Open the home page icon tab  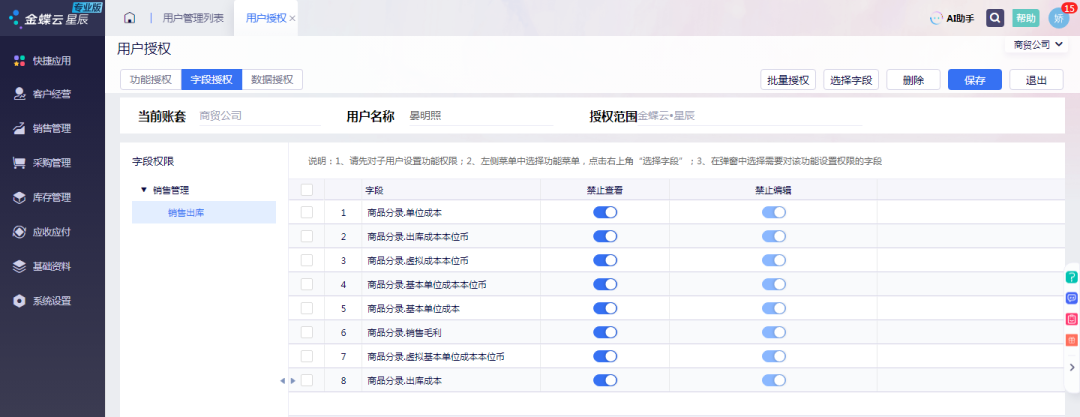(129, 18)
